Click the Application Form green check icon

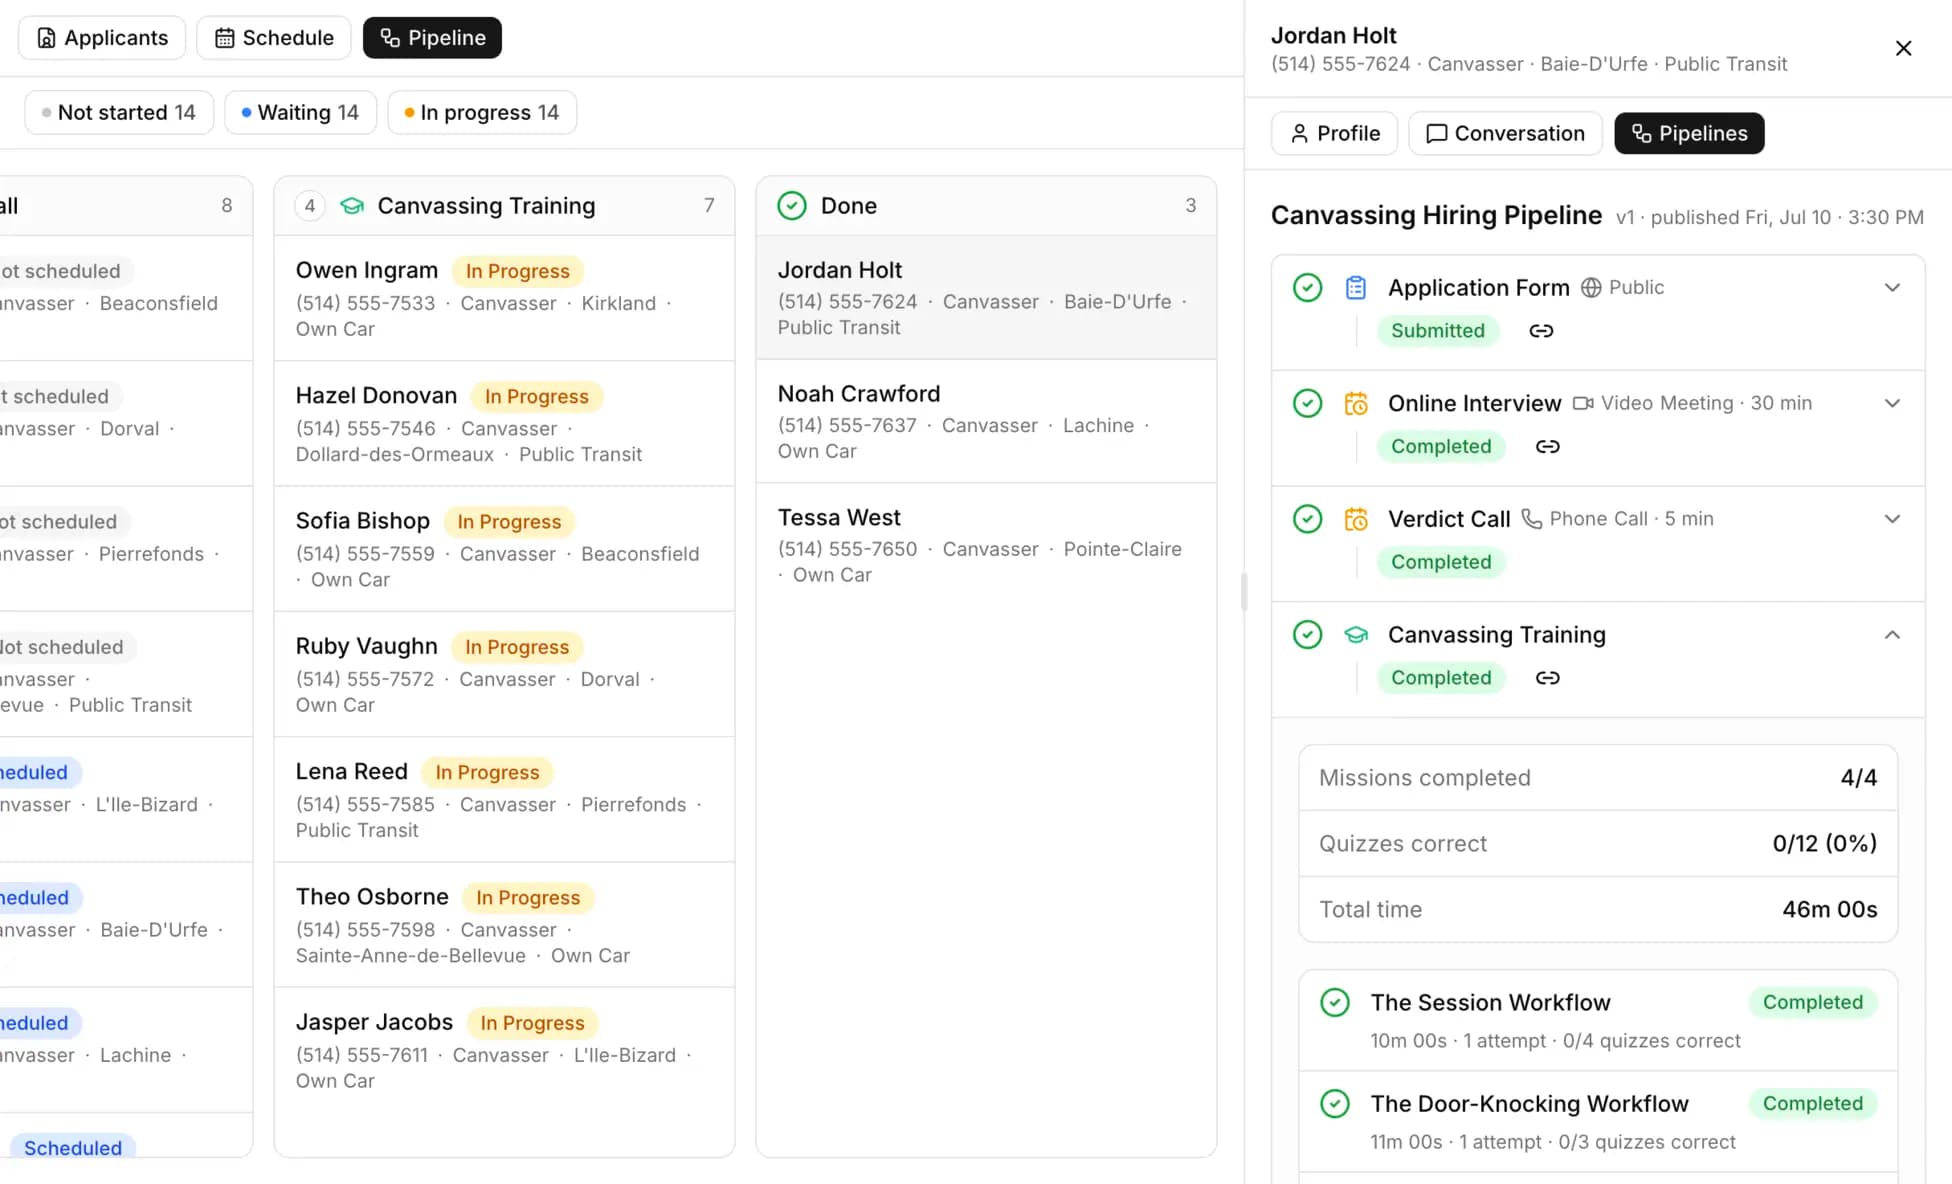1307,288
